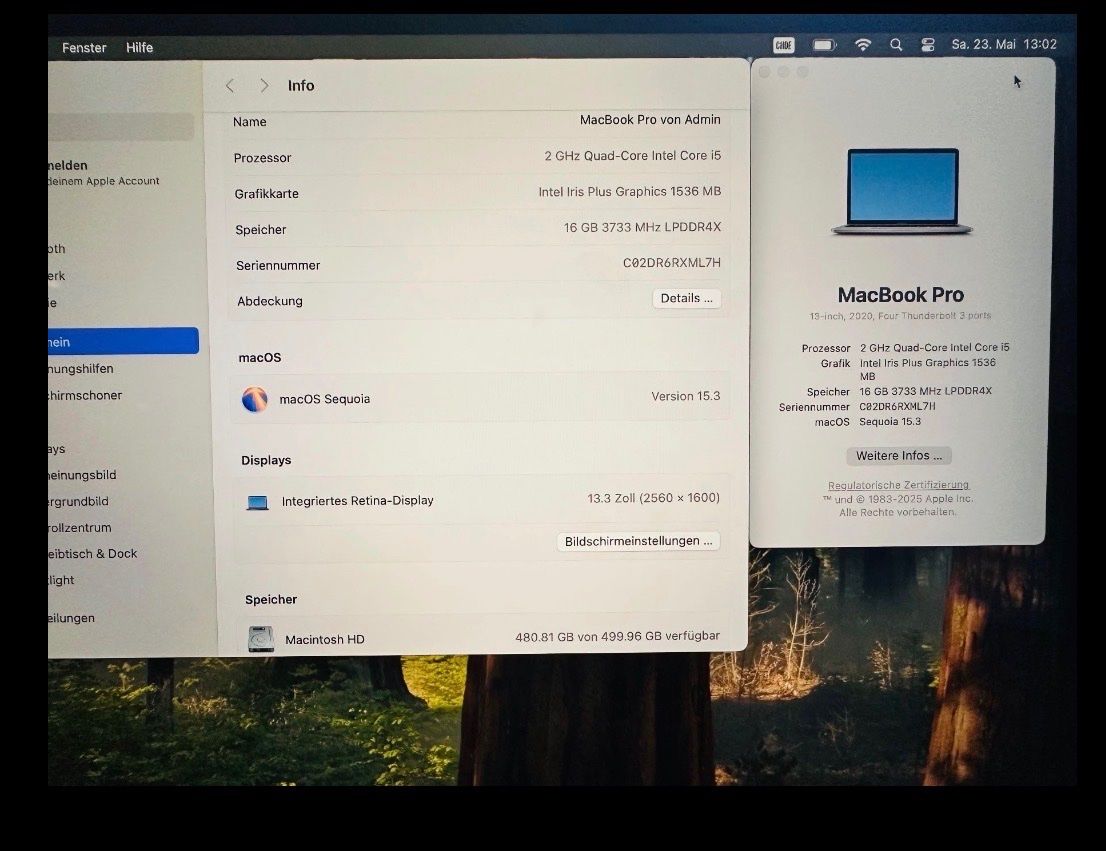
Task: Click the Details ... button next to Abdeckung
Action: point(686,298)
